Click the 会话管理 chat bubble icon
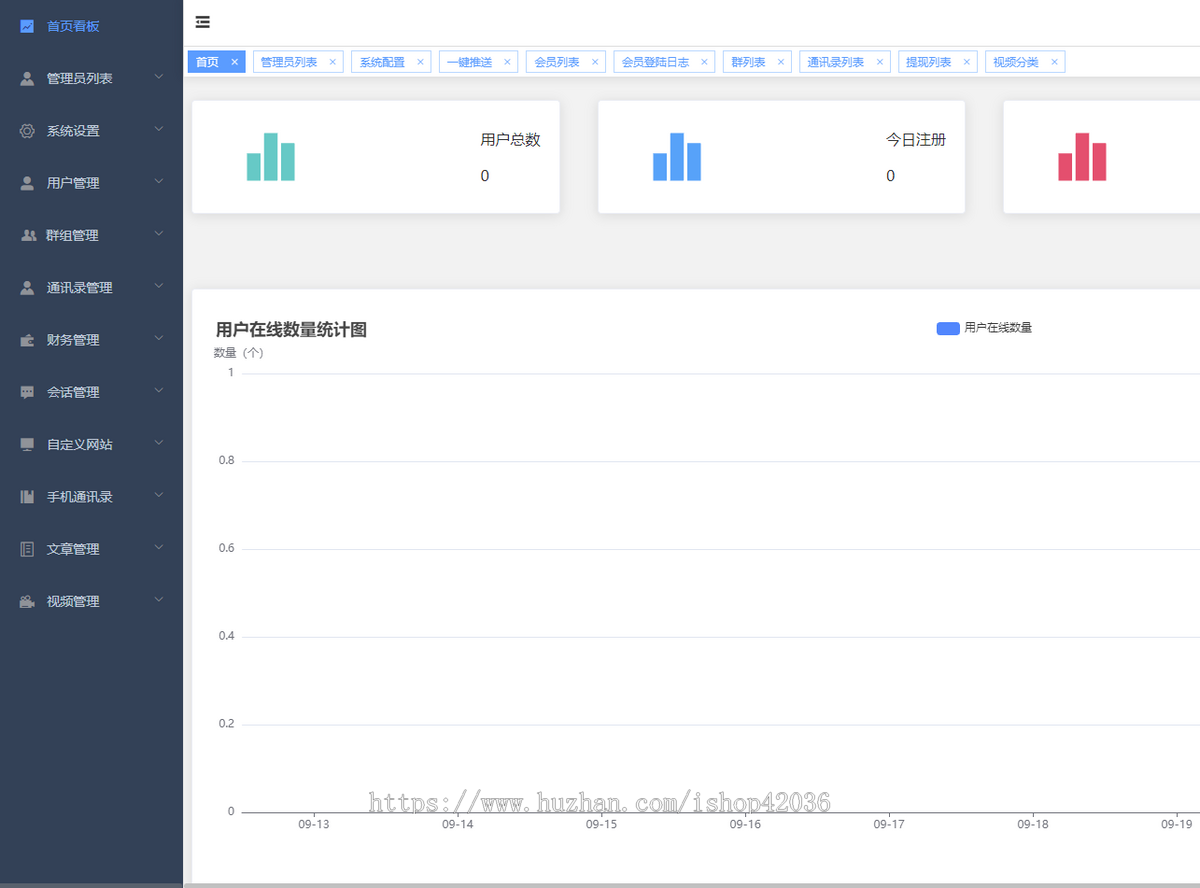Image resolution: width=1200 pixels, height=888 pixels. click(x=27, y=392)
